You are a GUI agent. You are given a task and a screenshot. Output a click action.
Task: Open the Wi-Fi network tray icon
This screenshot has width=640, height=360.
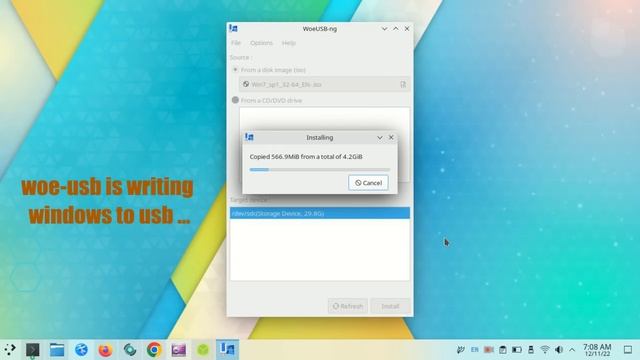(x=545, y=350)
